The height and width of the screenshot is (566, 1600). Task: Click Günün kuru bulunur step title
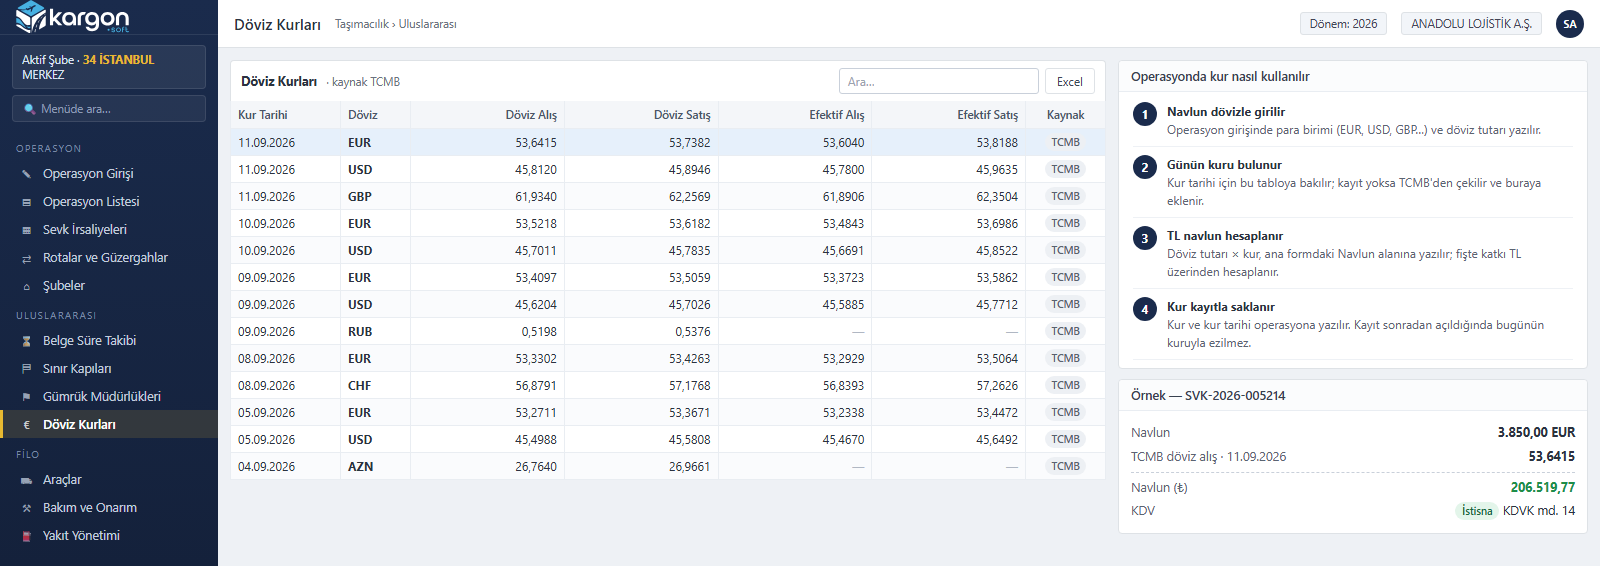[1224, 165]
